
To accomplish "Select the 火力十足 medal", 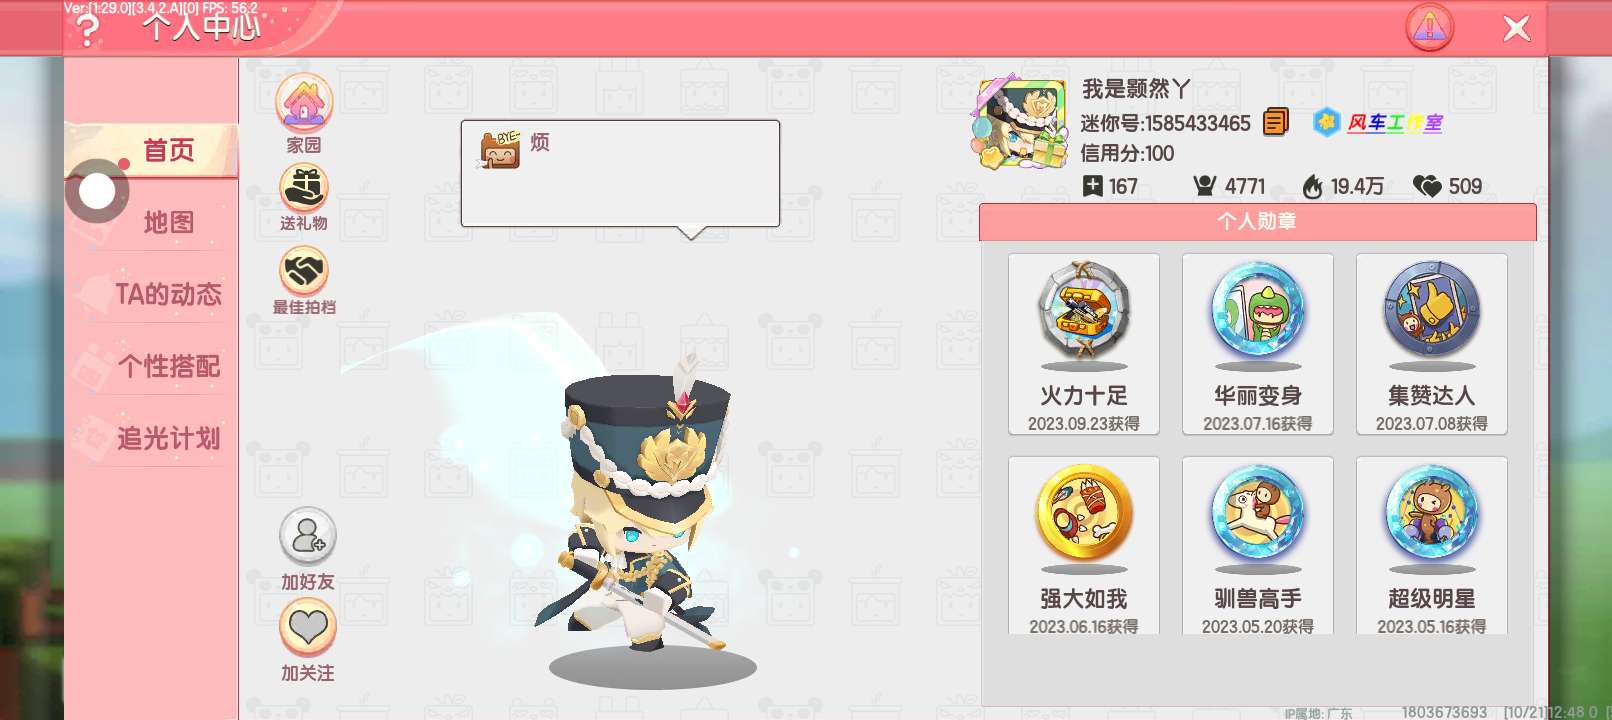I will pyautogui.click(x=1084, y=344).
